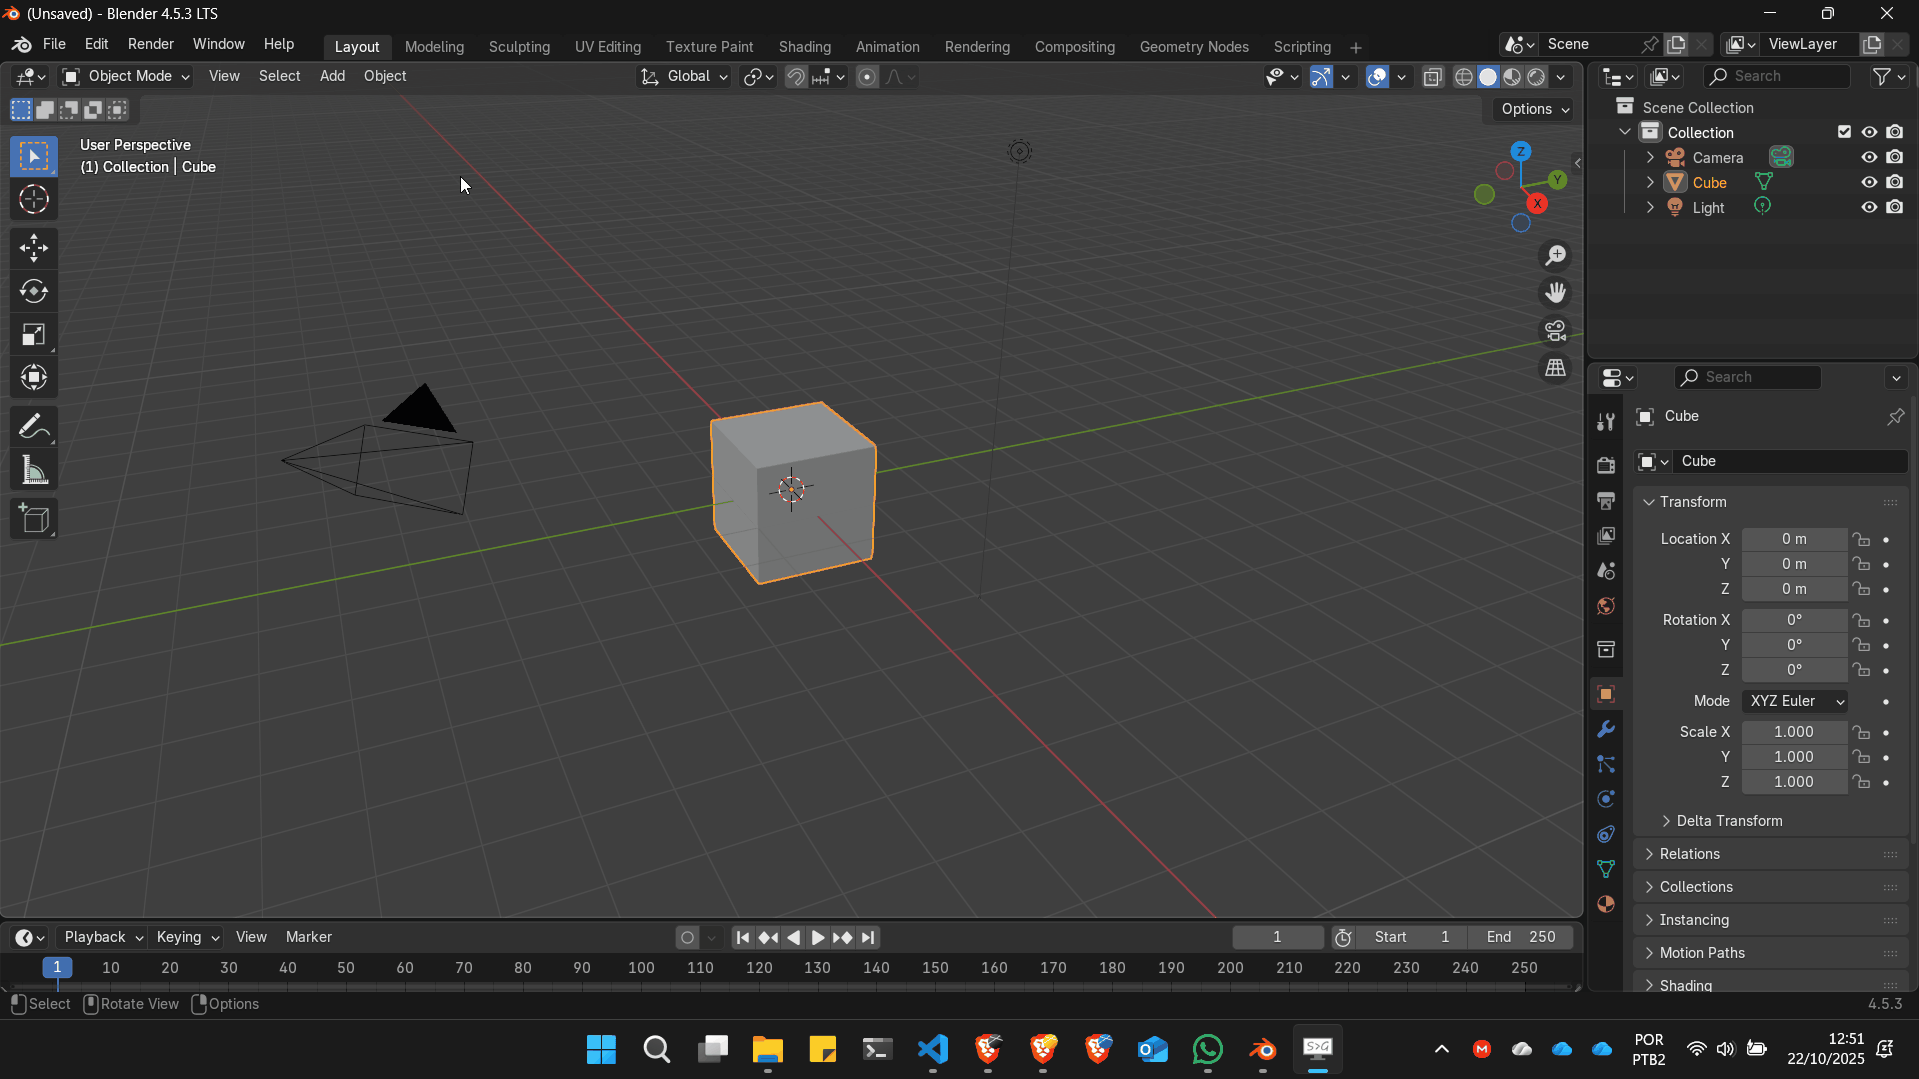Select the Measure tool
1919x1079 pixels.
point(34,471)
